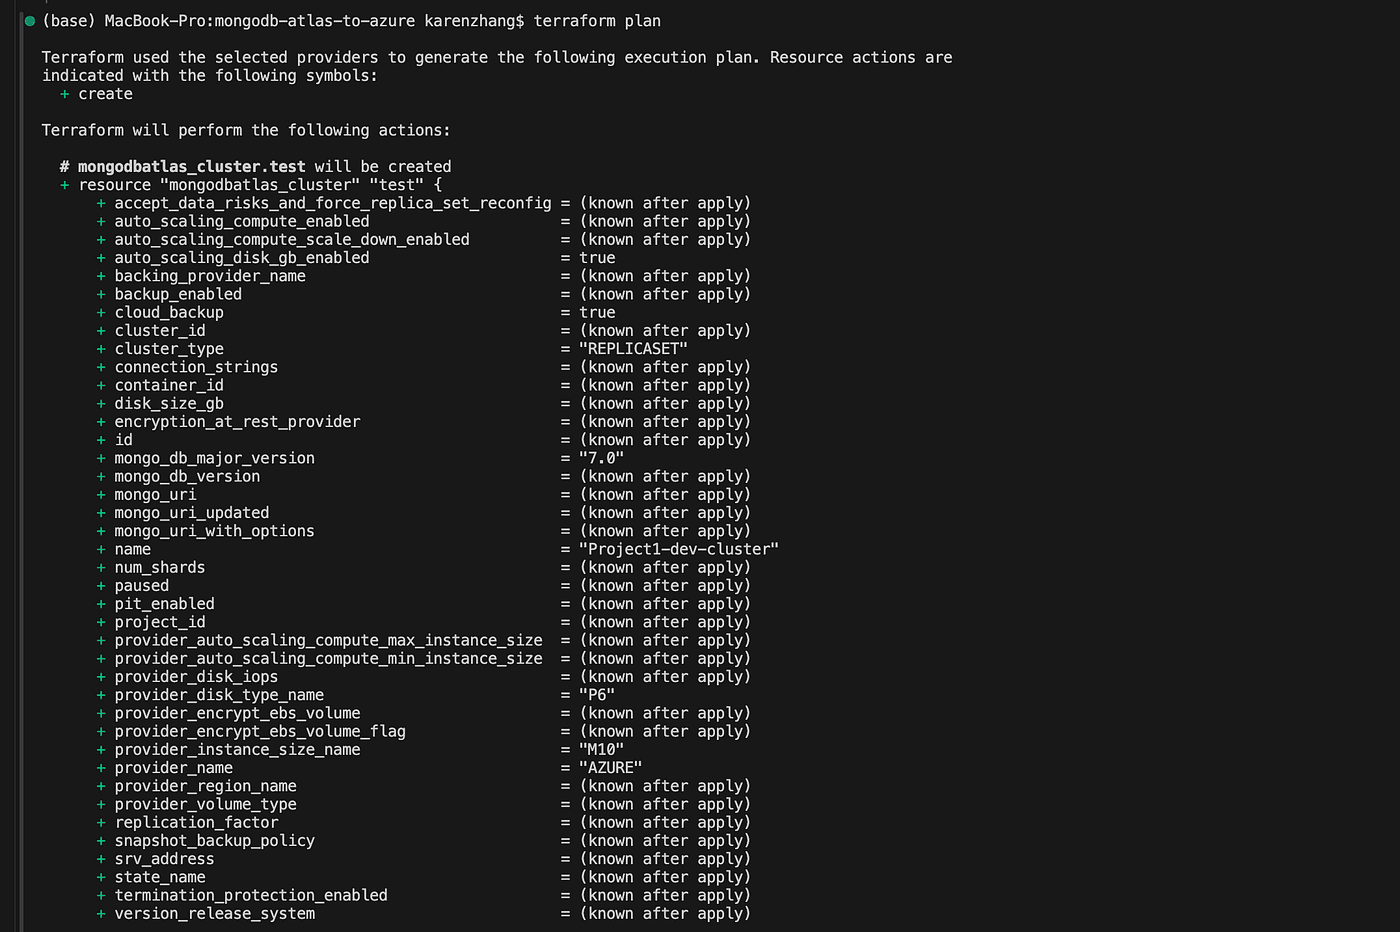The width and height of the screenshot is (1400, 932).
Task: Click the backing_provider_name attribute
Action: pyautogui.click(x=210, y=276)
